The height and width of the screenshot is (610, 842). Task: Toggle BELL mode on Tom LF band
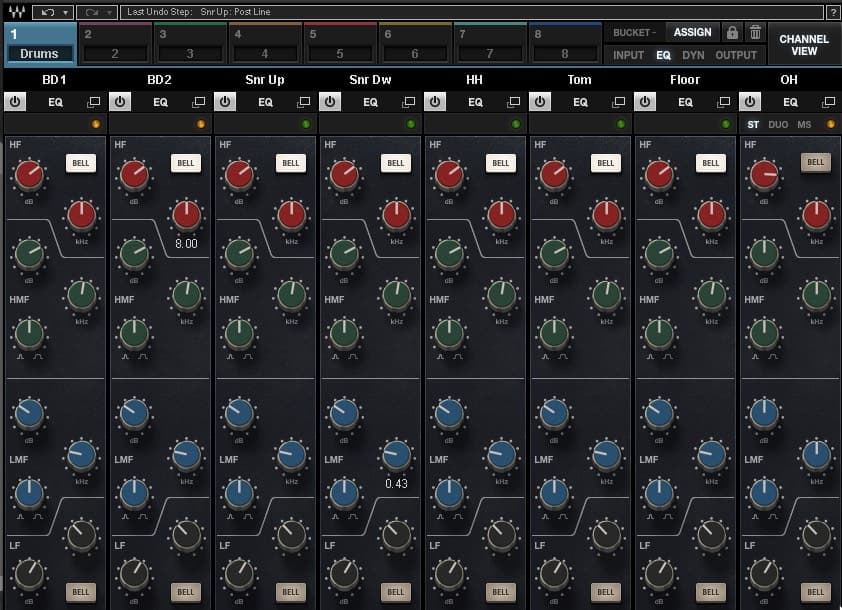(605, 592)
